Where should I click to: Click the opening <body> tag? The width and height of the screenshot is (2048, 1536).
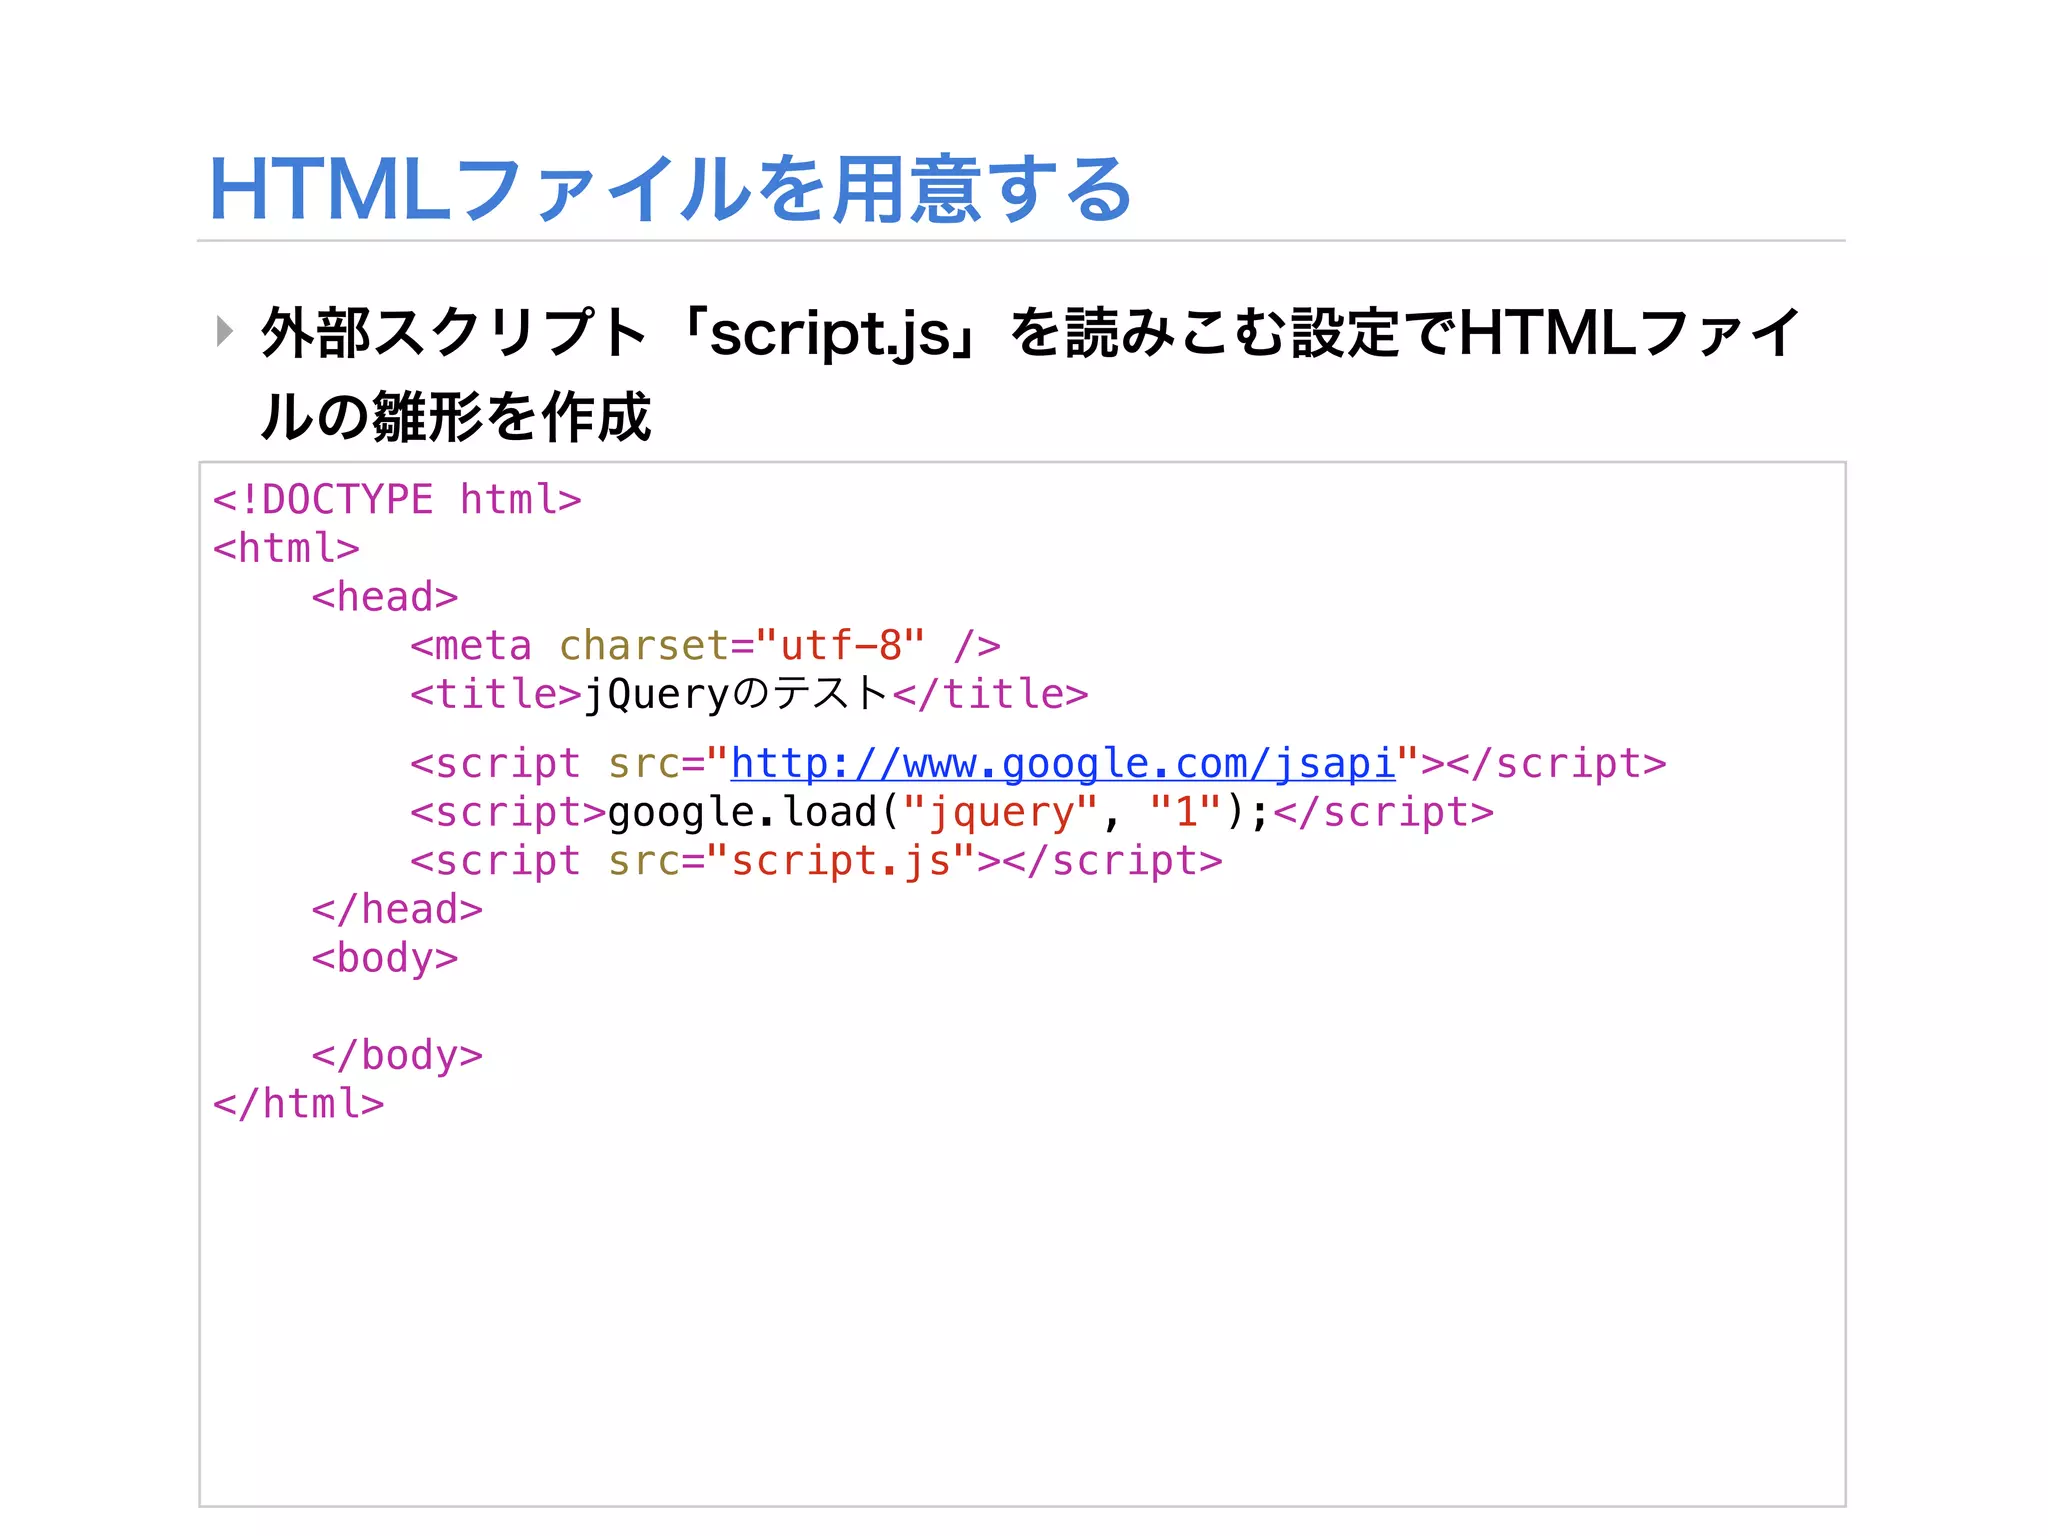tap(385, 959)
